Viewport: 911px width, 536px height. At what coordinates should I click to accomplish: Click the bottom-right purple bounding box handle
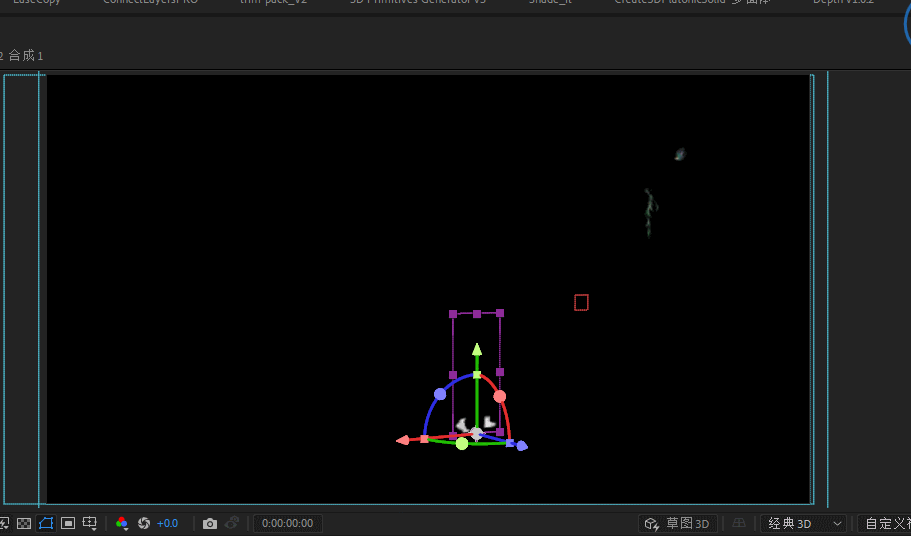[x=500, y=432]
